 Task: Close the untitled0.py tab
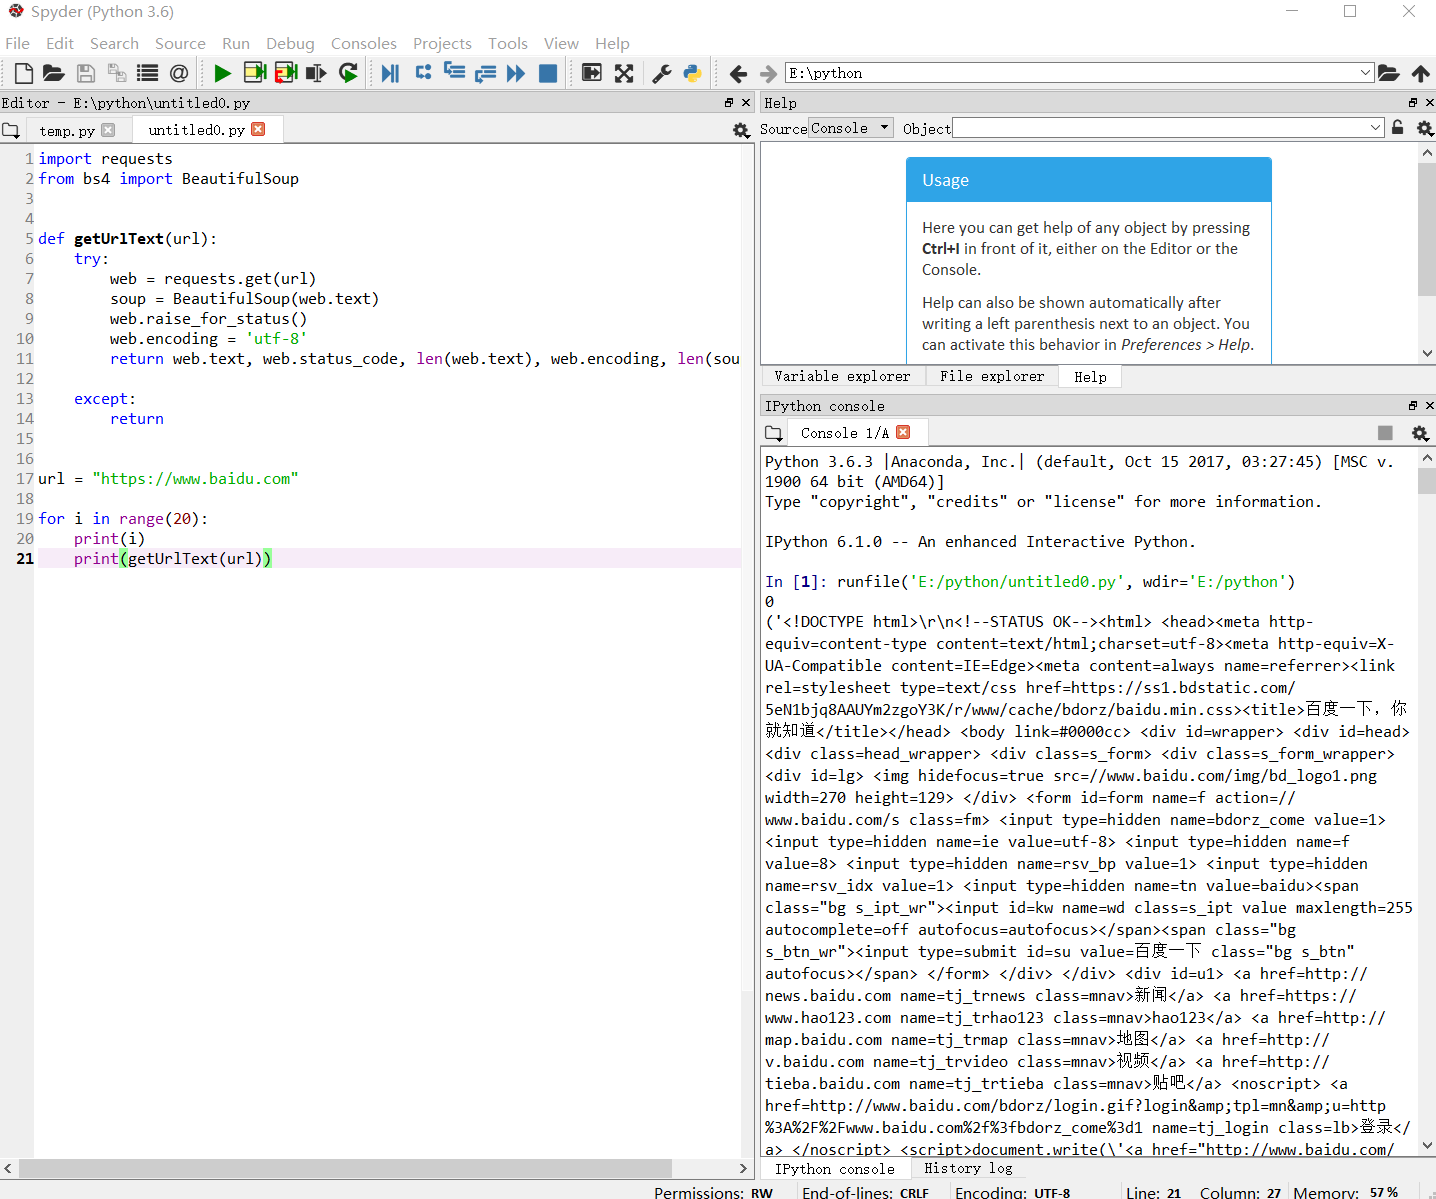258,129
